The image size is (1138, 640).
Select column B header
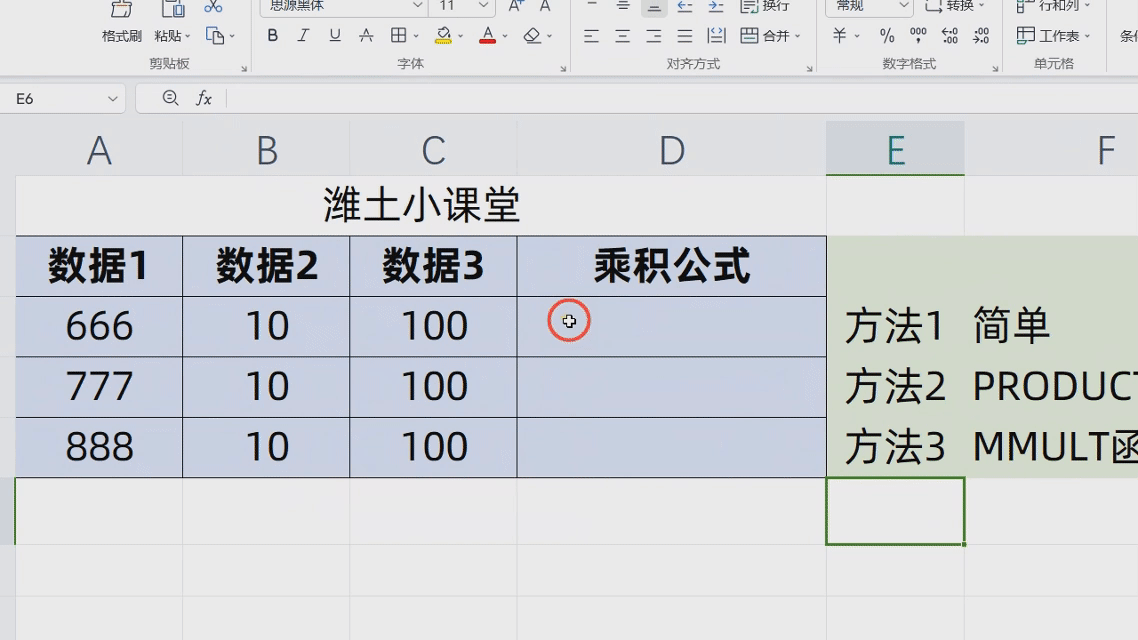[266, 149]
